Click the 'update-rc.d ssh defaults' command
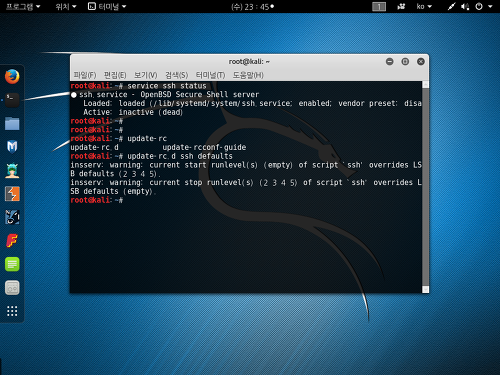Viewport: 500px width, 375px height. tap(180, 156)
